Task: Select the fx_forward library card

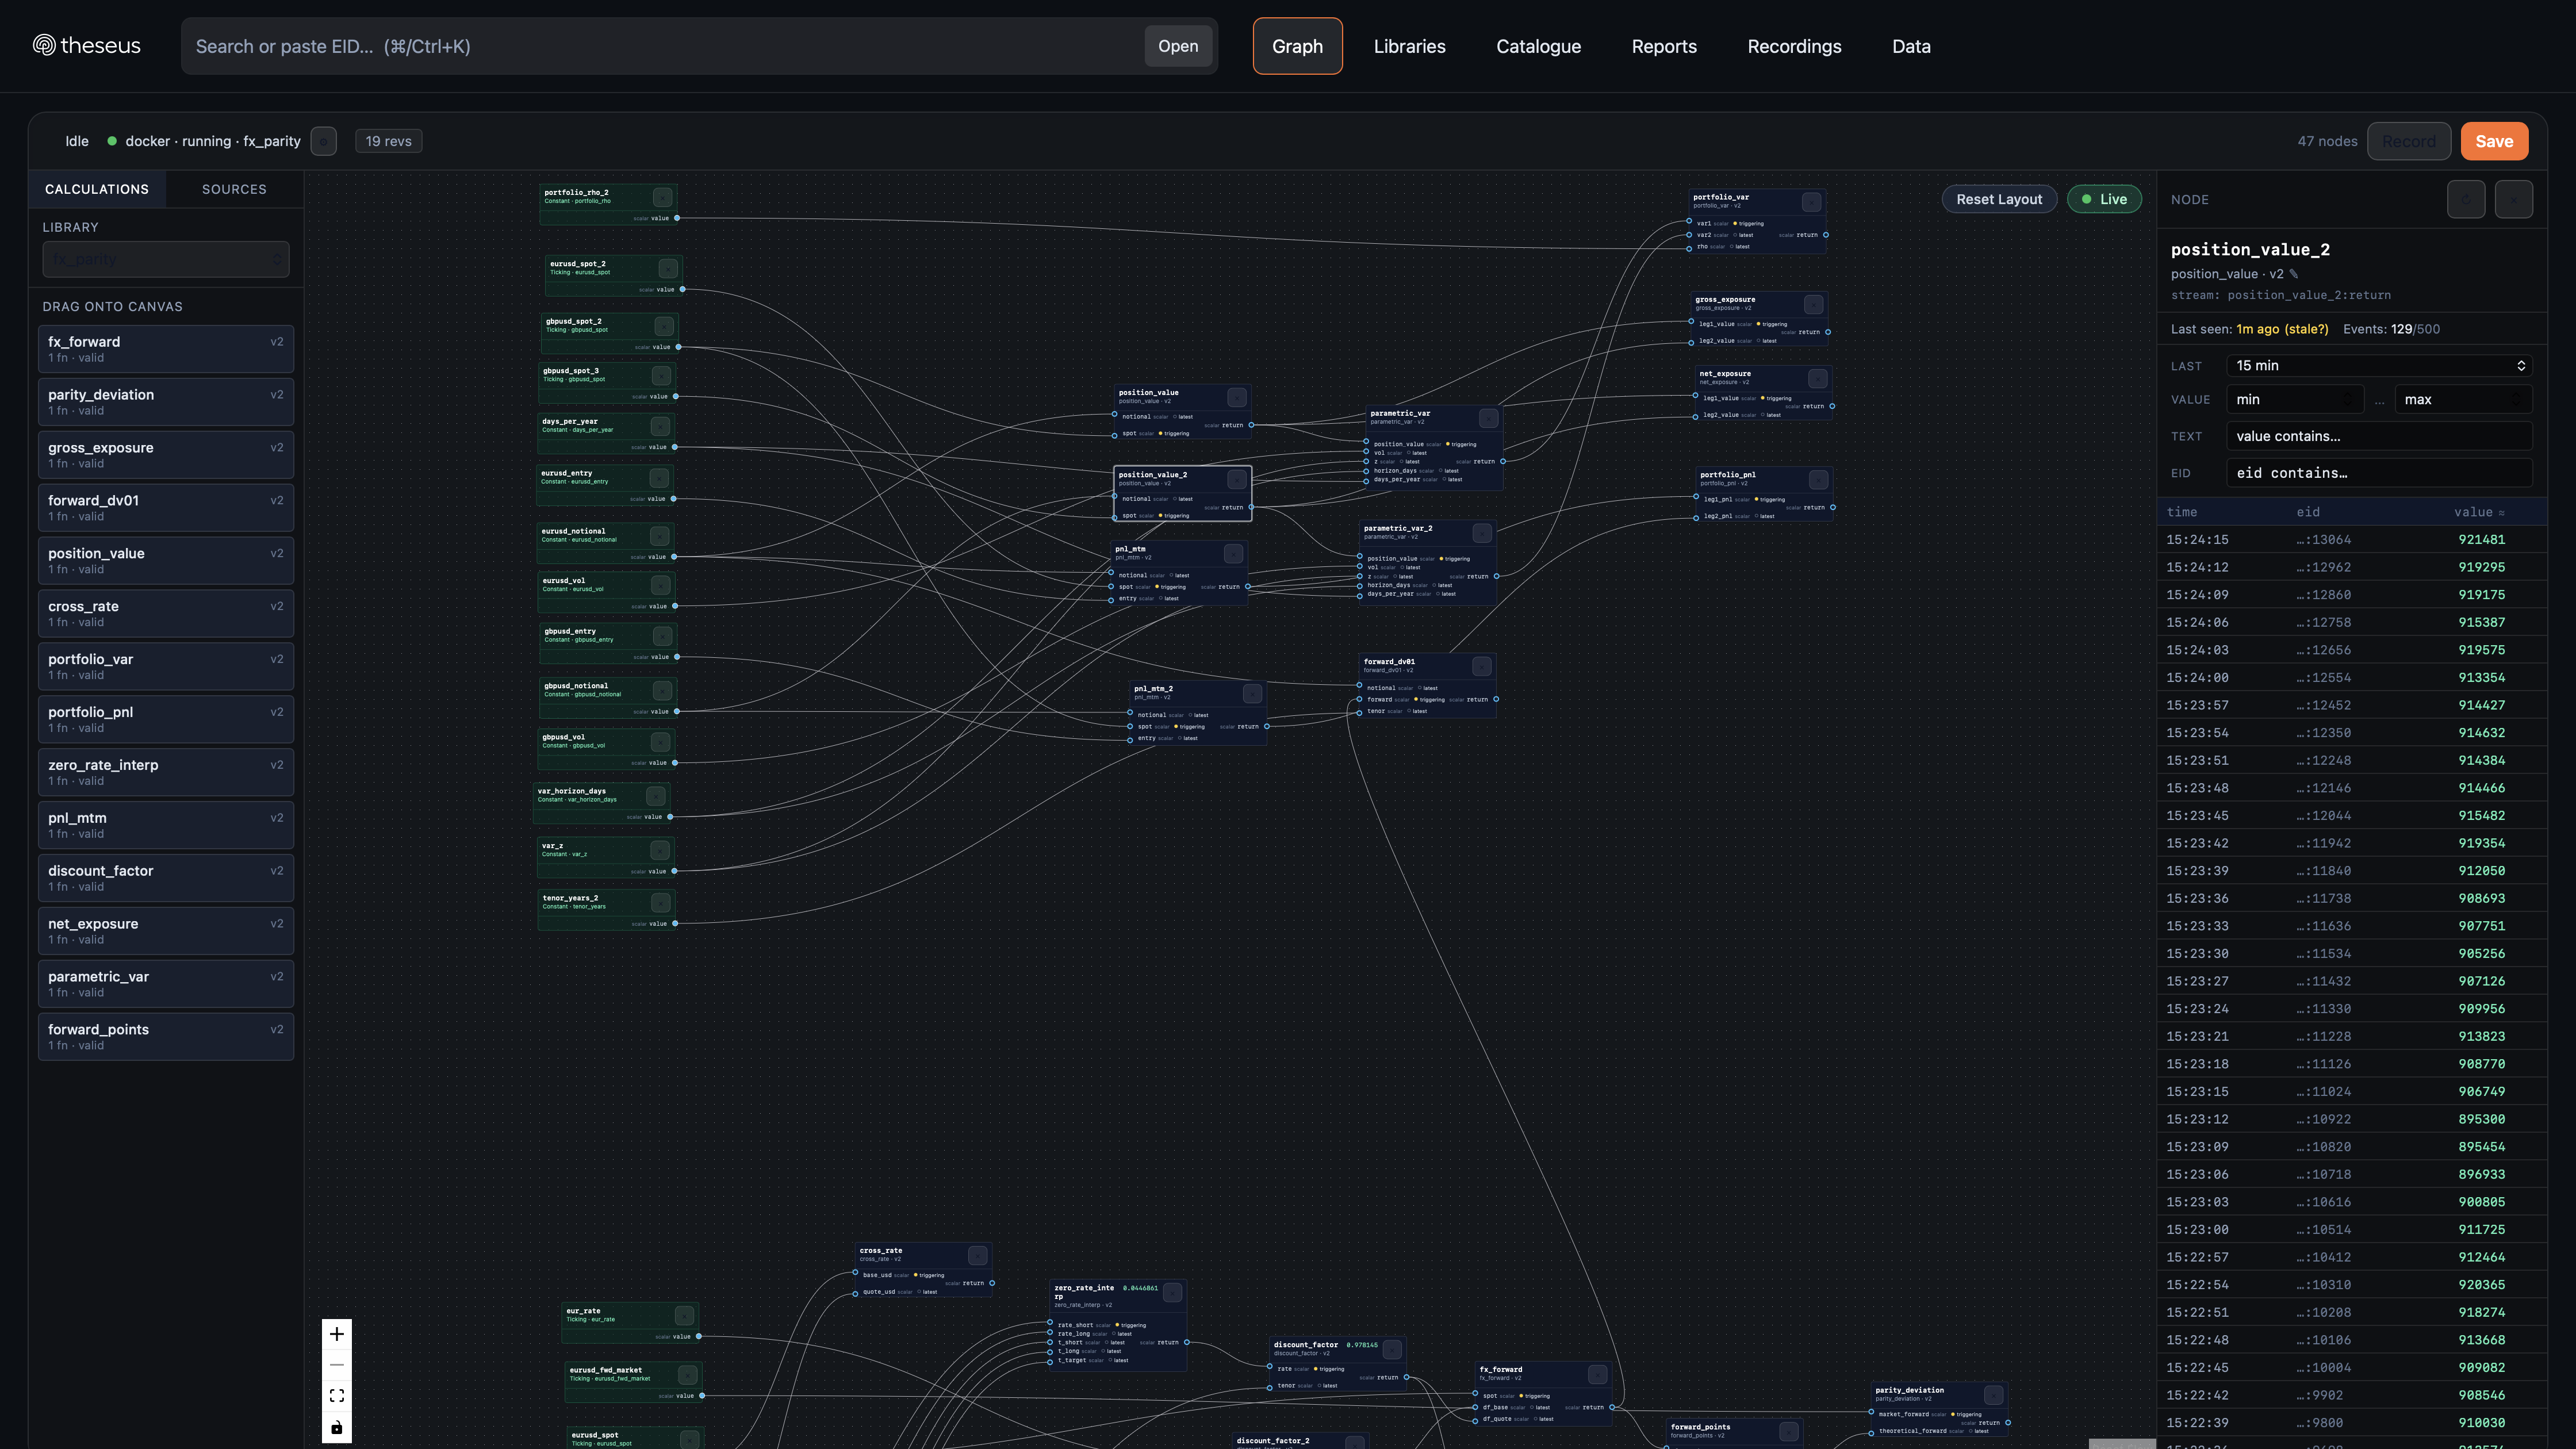Action: tap(166, 349)
